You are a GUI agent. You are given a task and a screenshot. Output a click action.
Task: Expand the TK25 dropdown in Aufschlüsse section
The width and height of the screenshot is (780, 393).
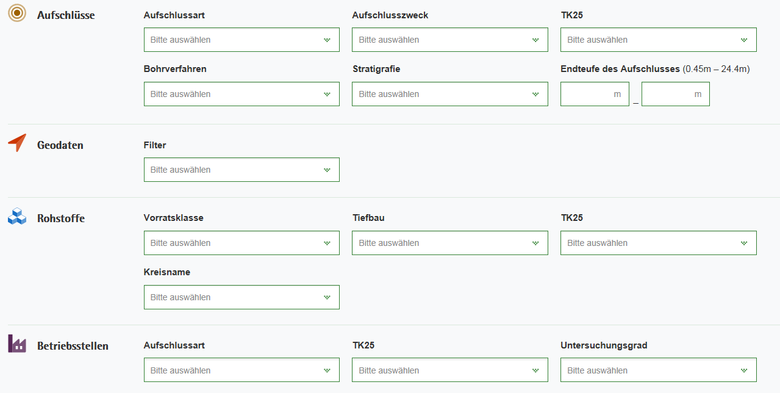pos(658,40)
